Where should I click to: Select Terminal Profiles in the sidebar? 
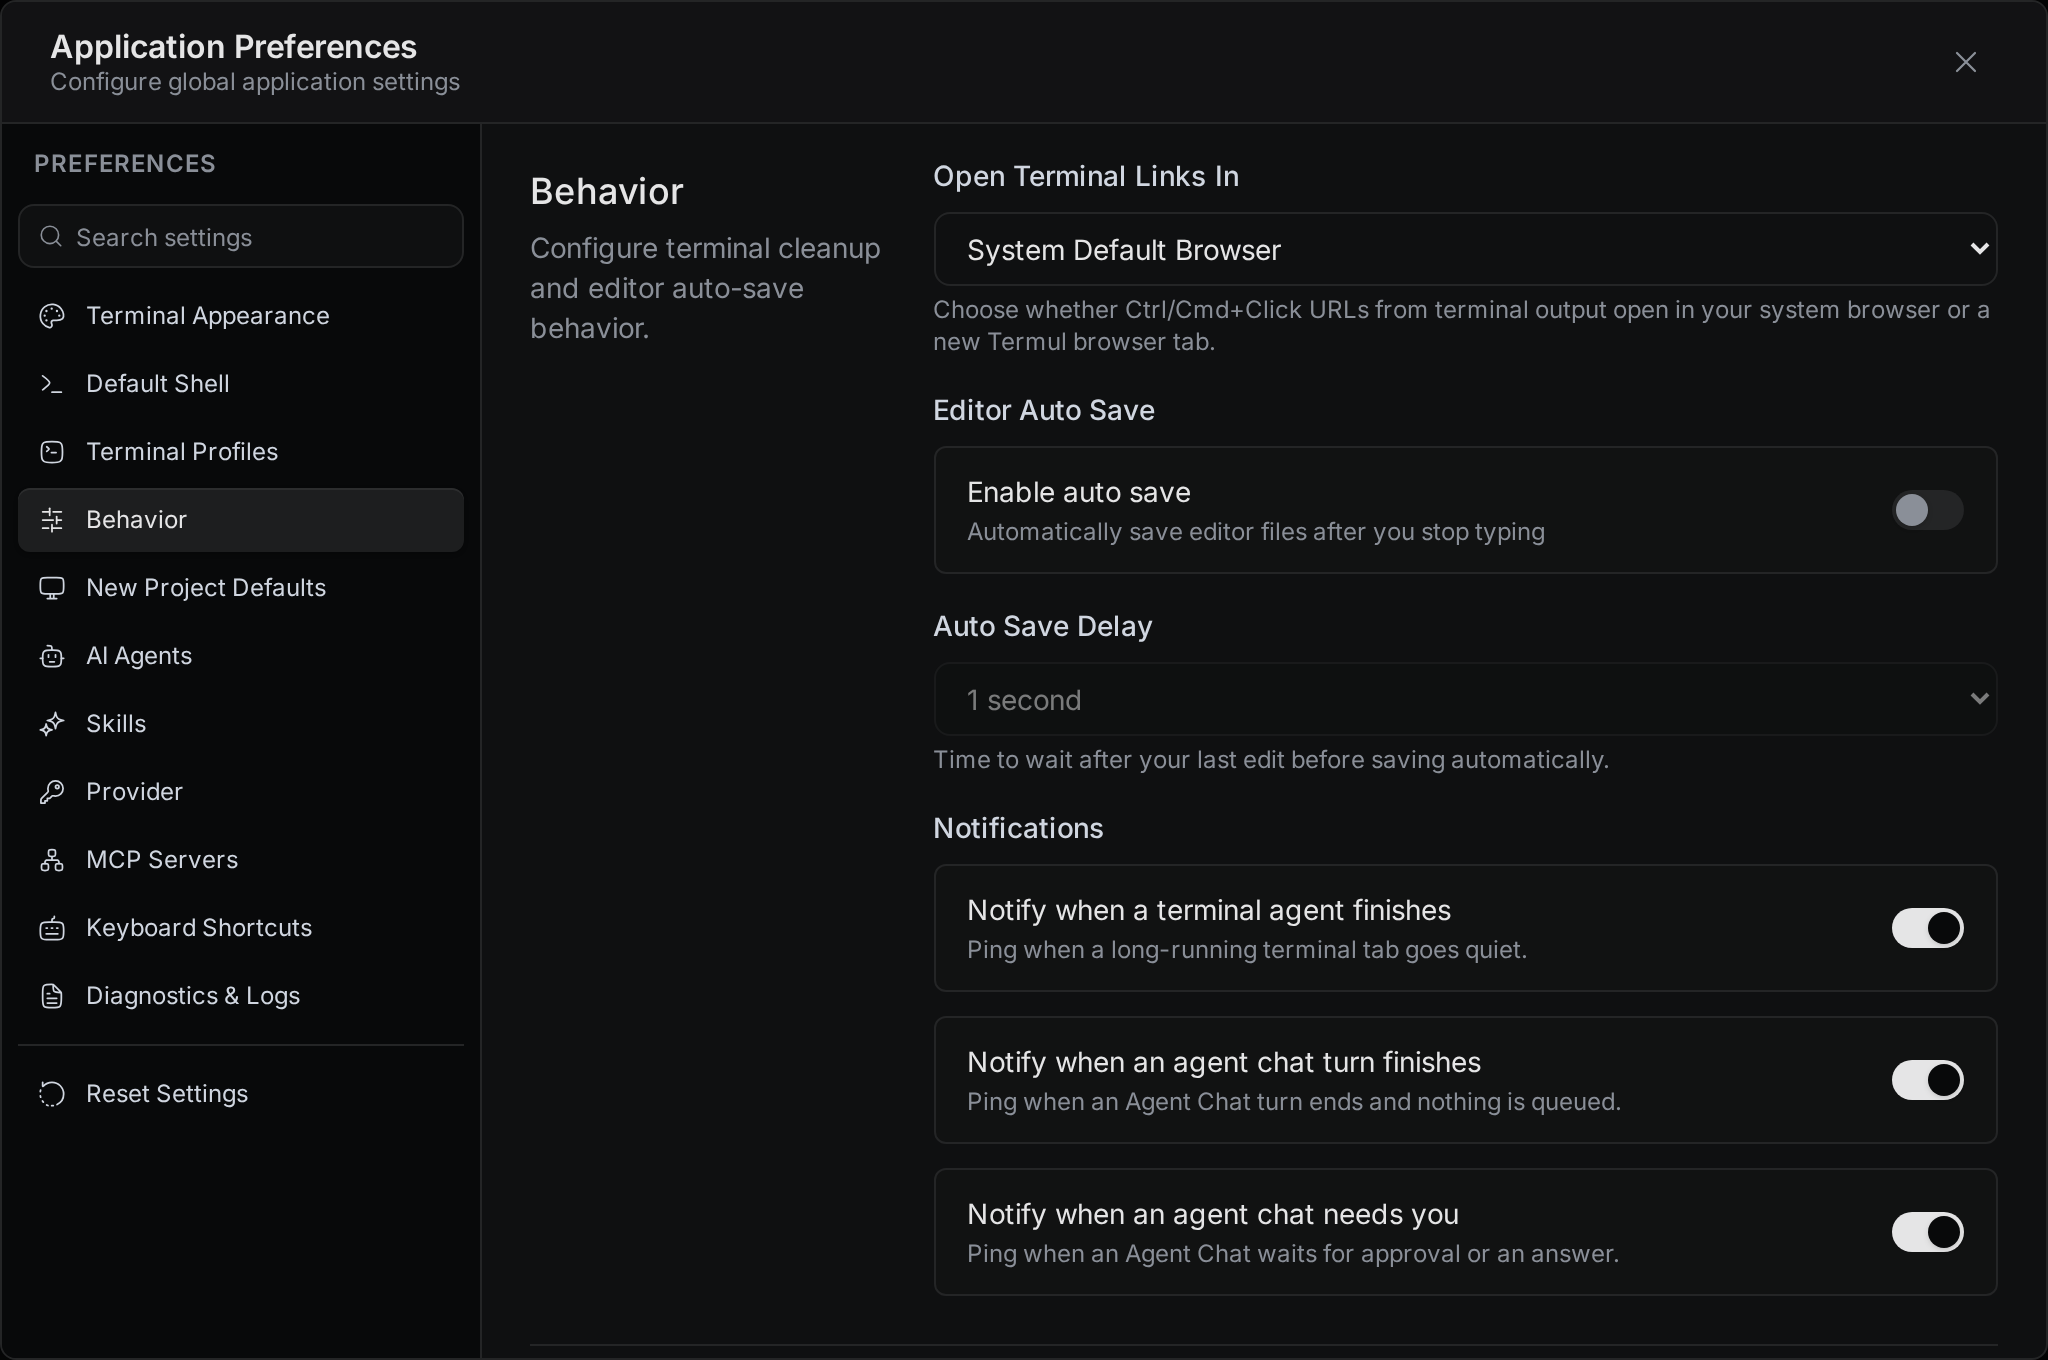coord(241,452)
